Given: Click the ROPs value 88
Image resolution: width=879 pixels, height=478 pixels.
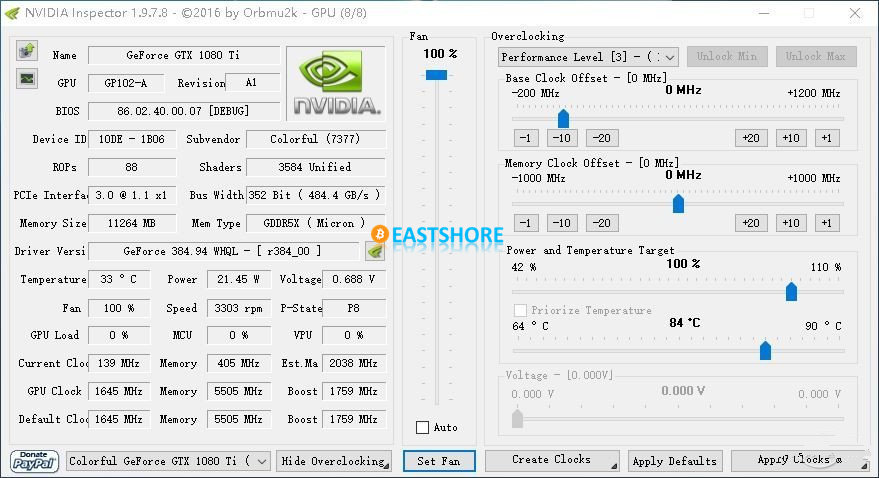Looking at the screenshot, I should point(132,167).
